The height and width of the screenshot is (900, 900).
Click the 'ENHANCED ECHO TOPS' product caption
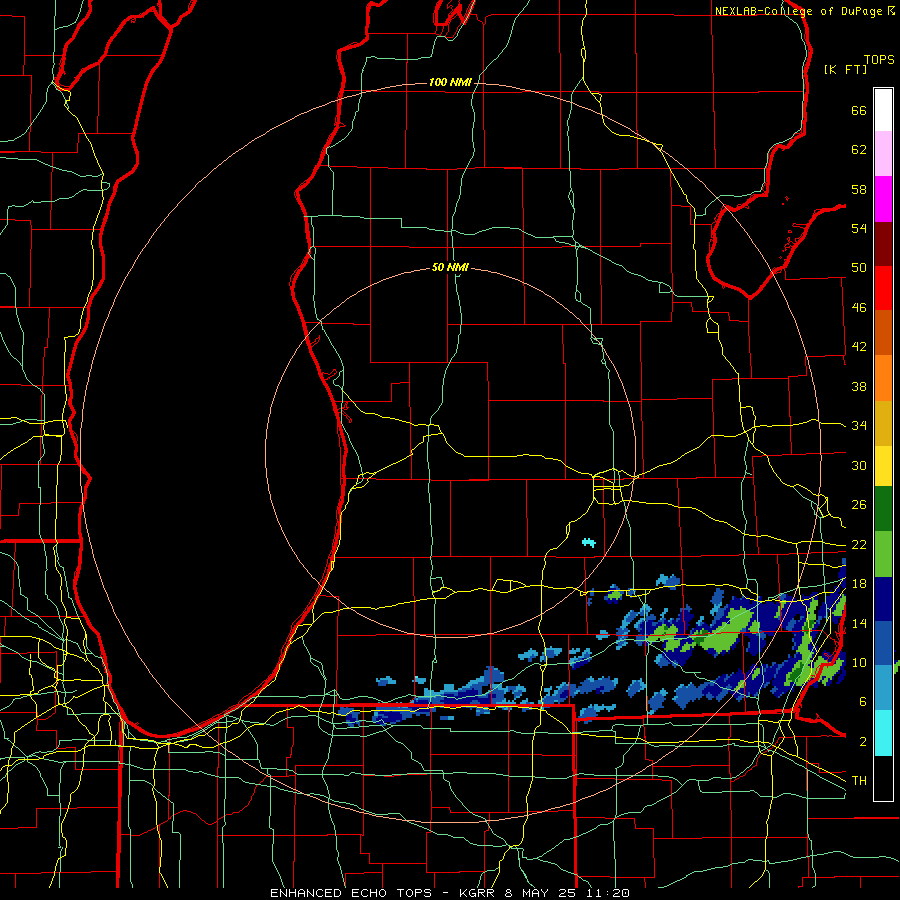coord(351,893)
